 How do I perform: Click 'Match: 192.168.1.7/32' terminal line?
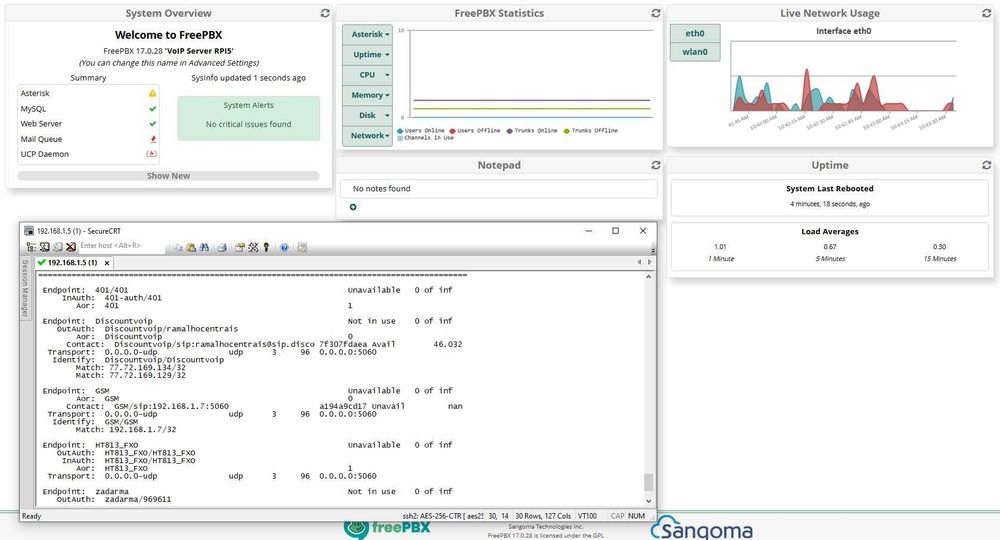(126, 430)
